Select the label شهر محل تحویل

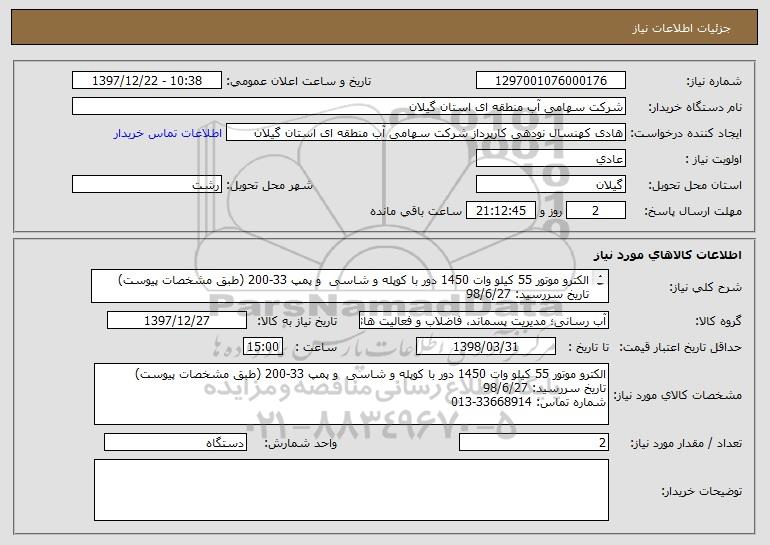[x=269, y=185]
